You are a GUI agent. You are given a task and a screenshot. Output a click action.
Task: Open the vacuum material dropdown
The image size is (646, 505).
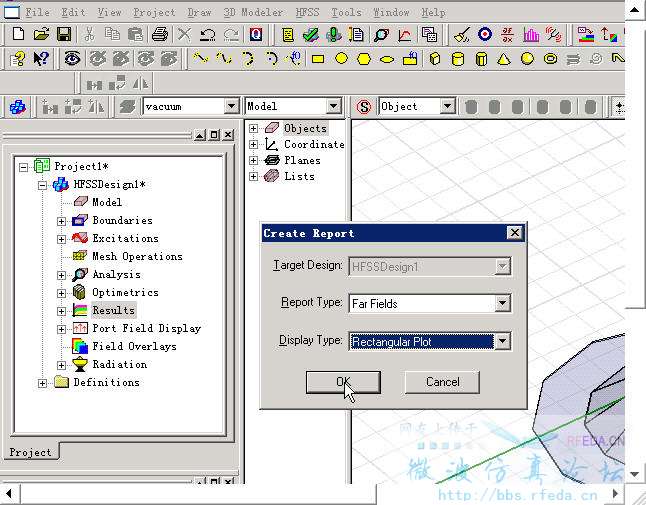tap(232, 106)
